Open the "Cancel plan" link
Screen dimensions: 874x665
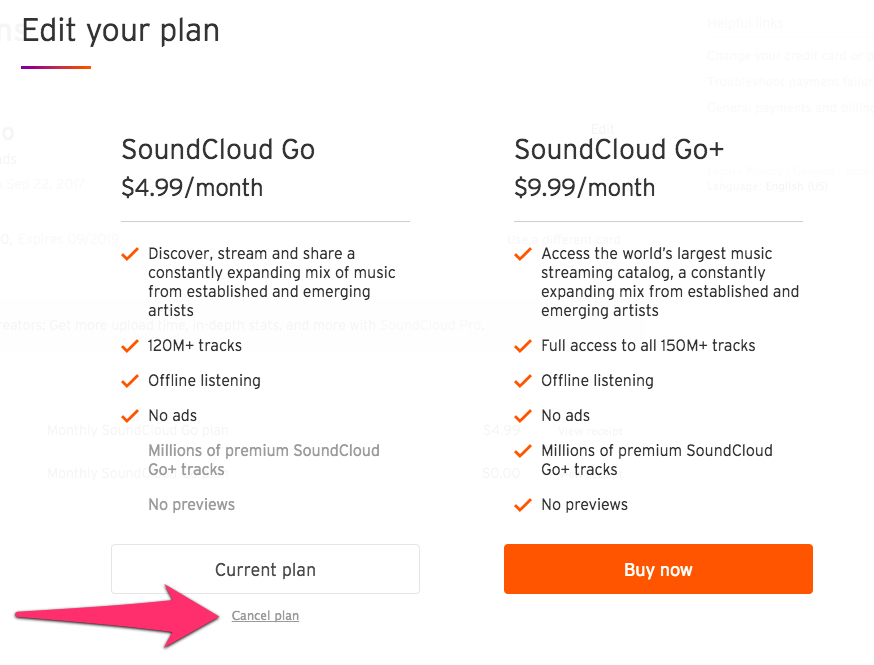[265, 615]
